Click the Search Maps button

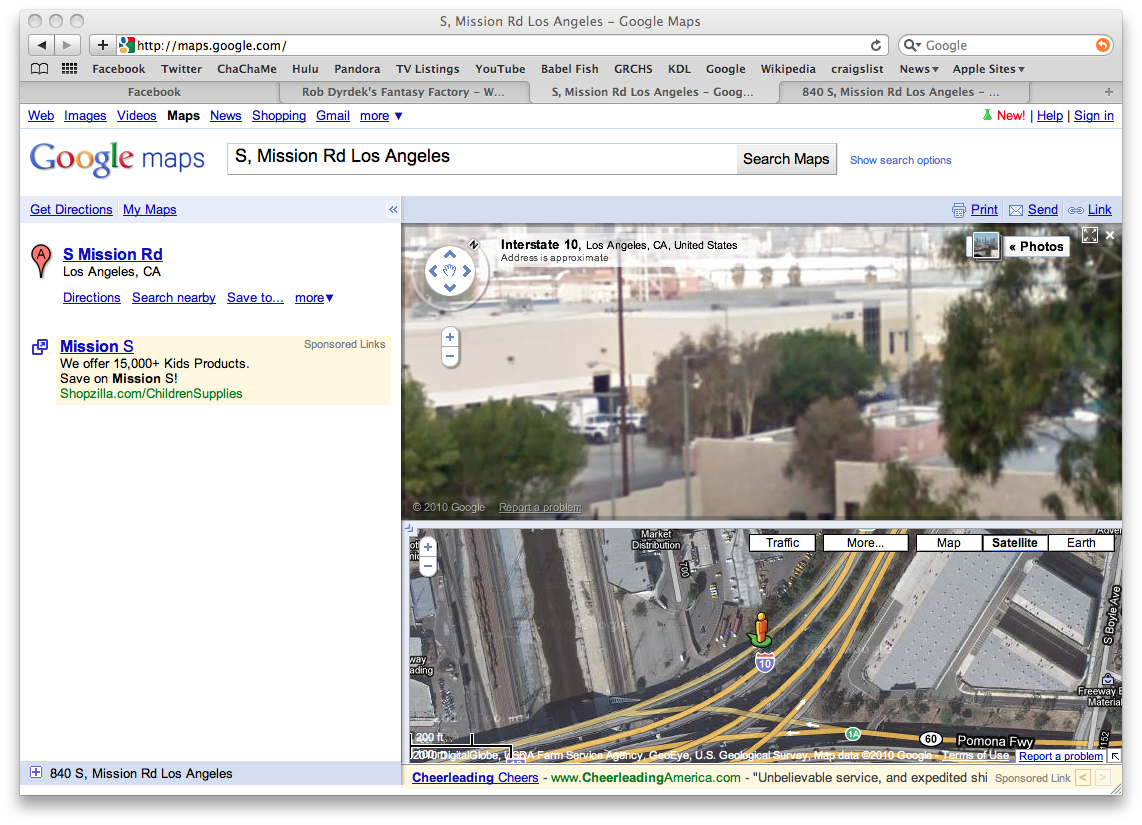[786, 159]
